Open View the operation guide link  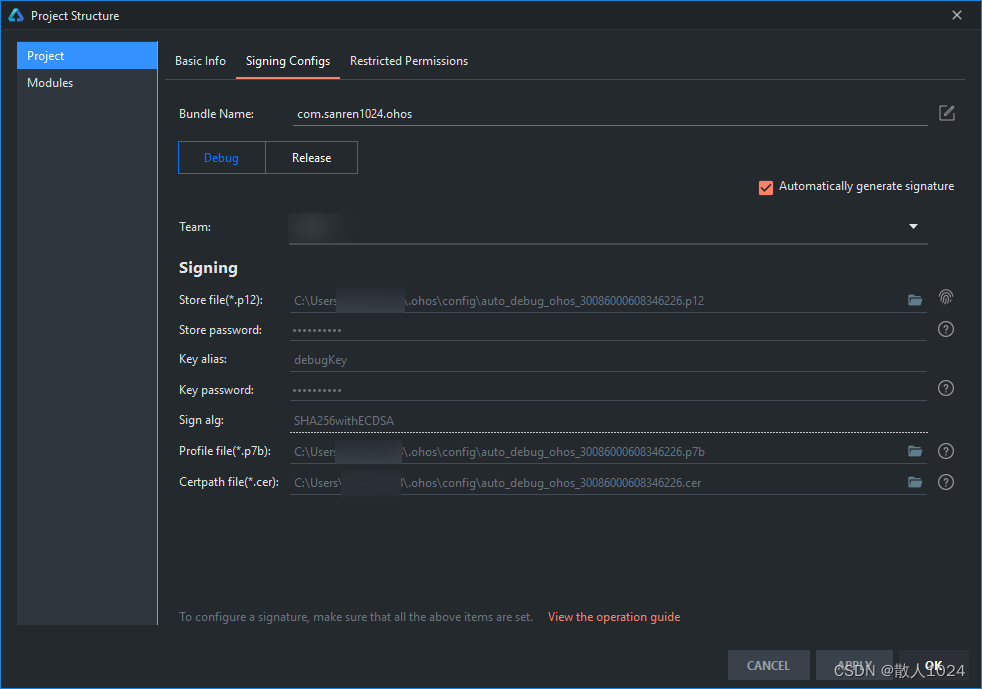tap(614, 617)
